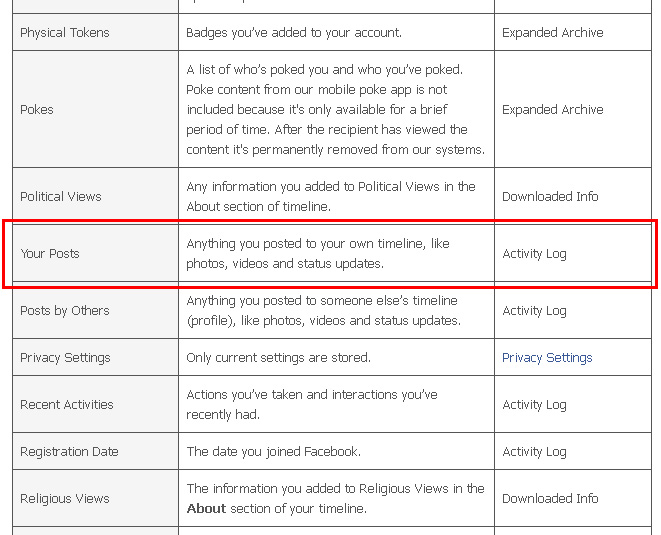Click the Pokes row label
The image size is (661, 535).
(x=37, y=110)
